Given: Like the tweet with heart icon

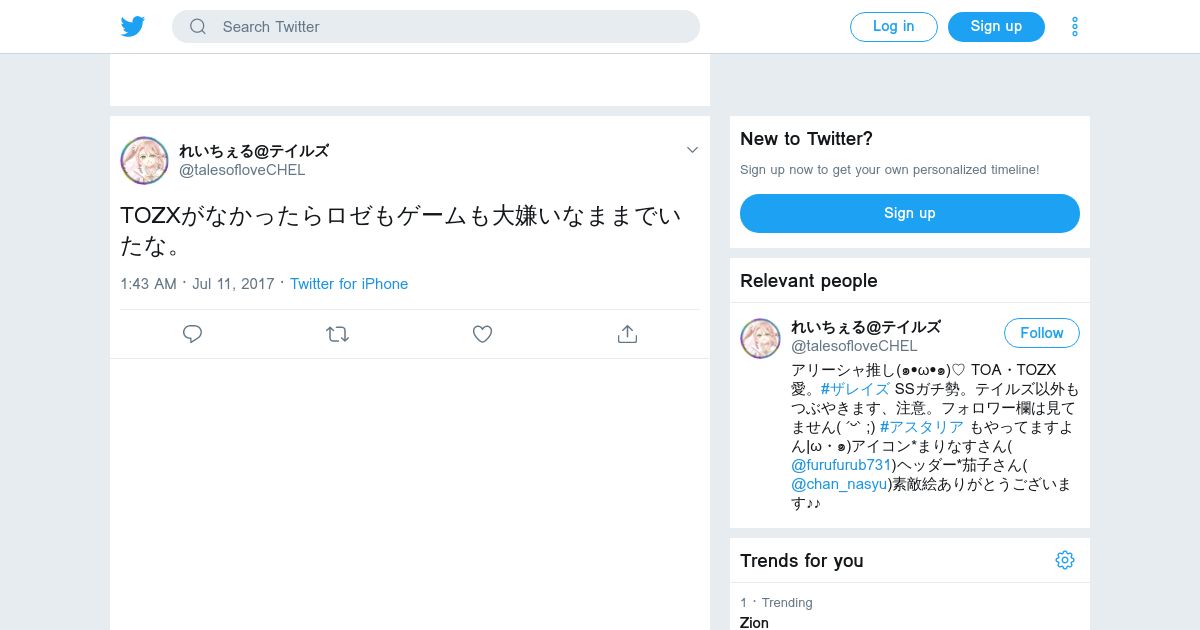Looking at the screenshot, I should coord(482,334).
